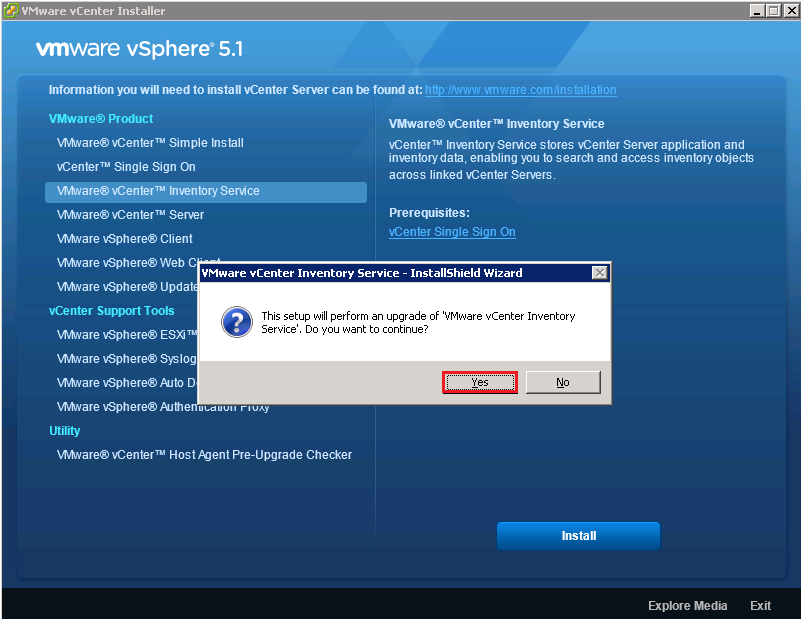Viewport: 801px width, 619px height.
Task: Select vCenter Single Sign On in product list
Action: click(x=126, y=167)
